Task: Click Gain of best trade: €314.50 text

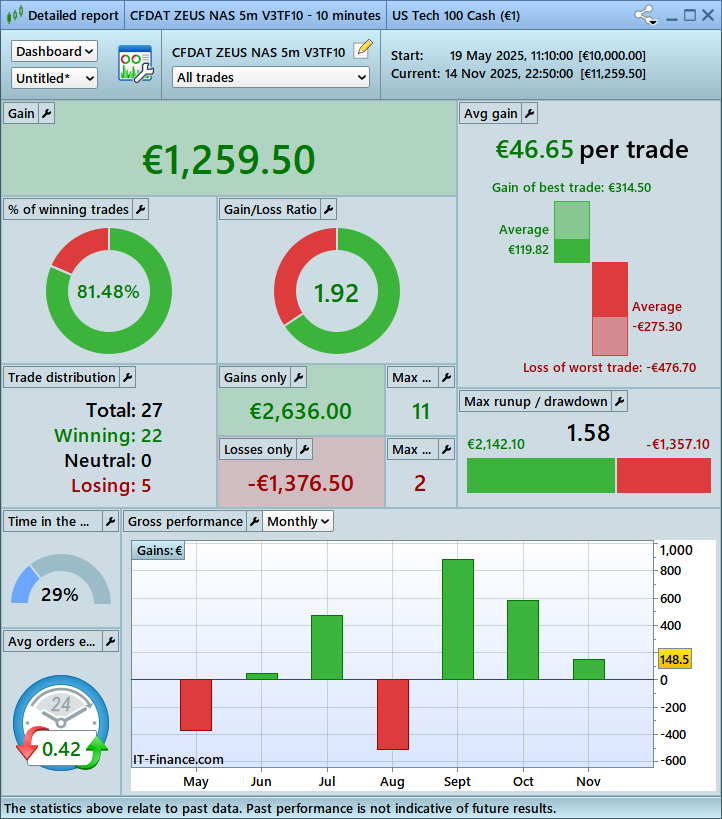Action: click(x=572, y=188)
